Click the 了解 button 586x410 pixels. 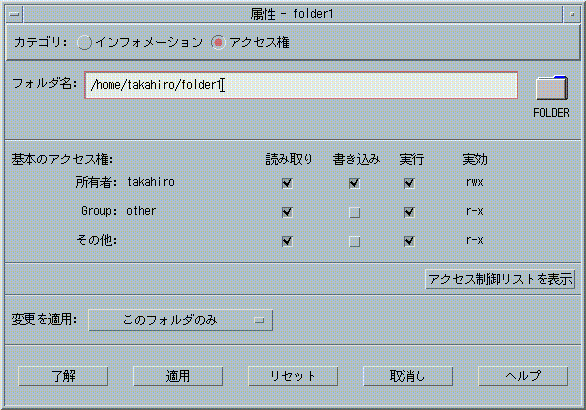[x=63, y=376]
